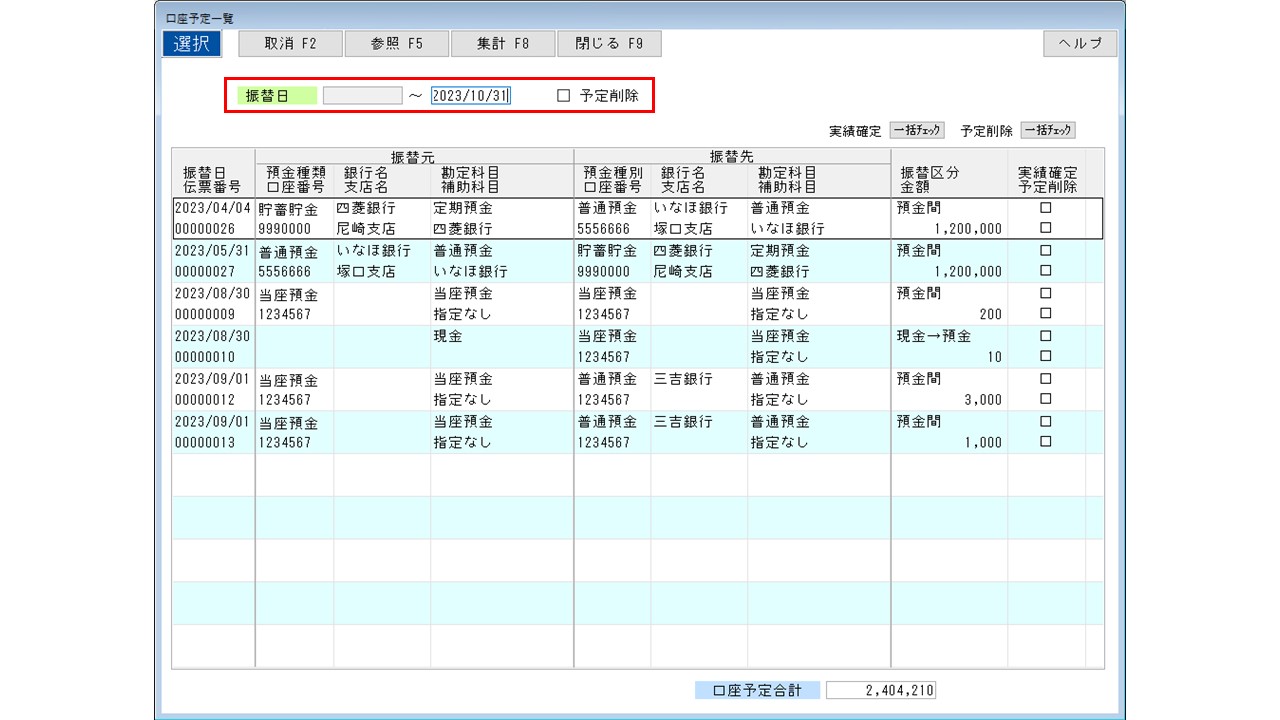The image size is (1280, 720).
Task: Click the 振替区分 金額 column header
Action: [x=930, y=179]
